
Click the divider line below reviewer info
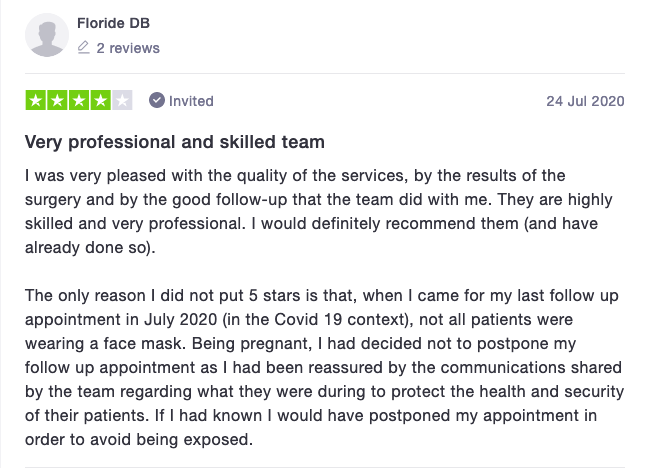click(x=325, y=74)
